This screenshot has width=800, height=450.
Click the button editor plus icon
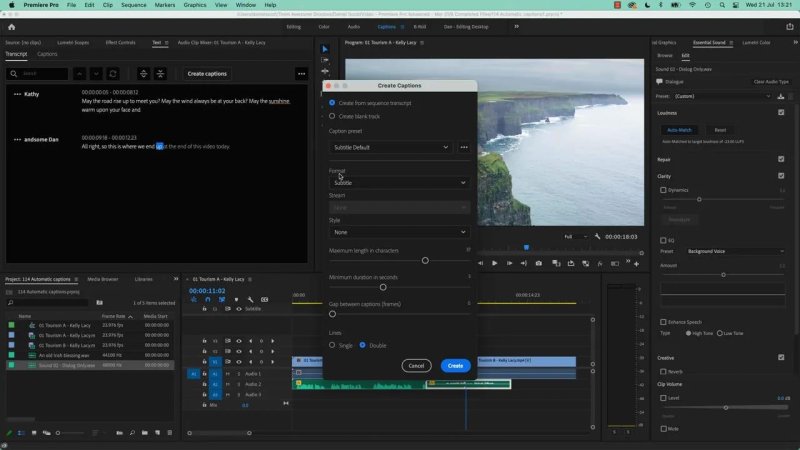(636, 264)
